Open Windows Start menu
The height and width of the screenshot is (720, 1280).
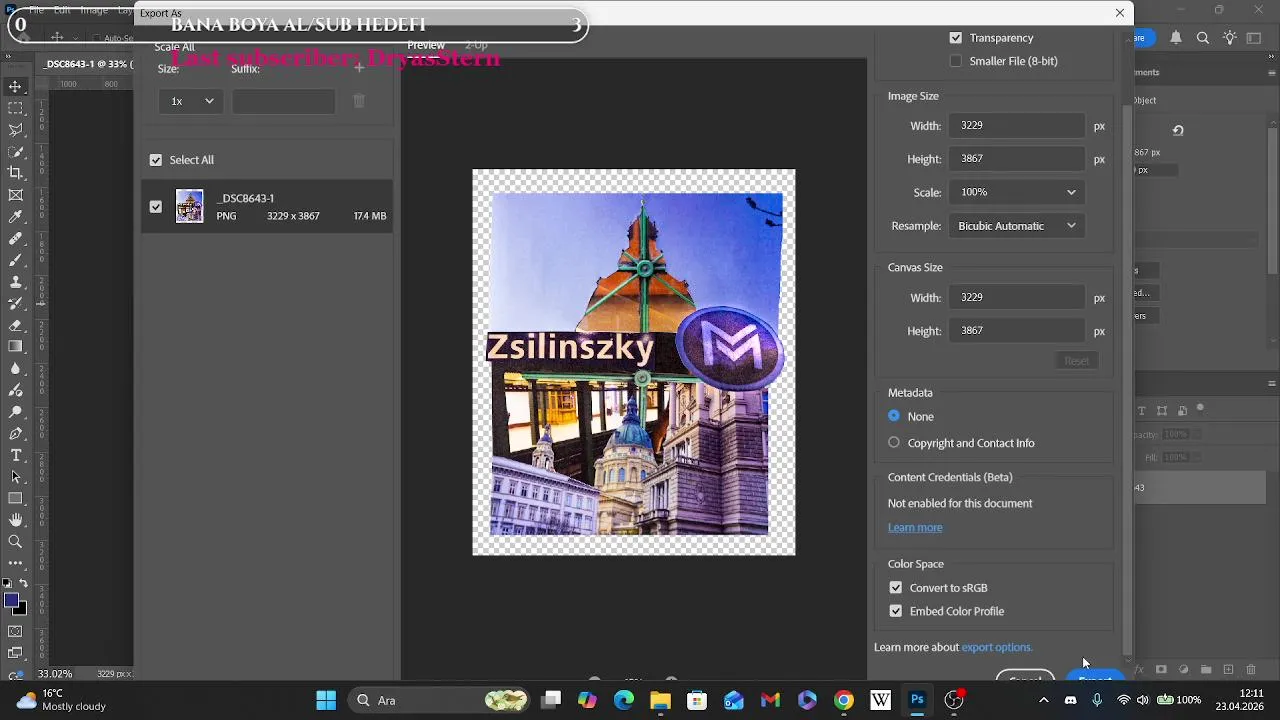pos(326,700)
